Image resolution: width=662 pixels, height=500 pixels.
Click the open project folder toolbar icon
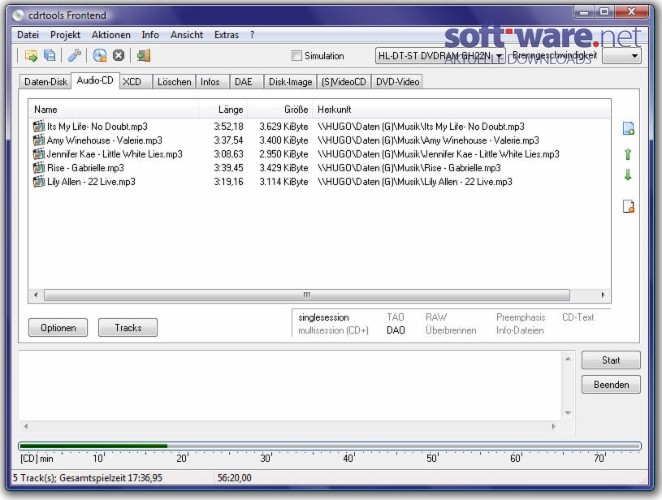click(31, 55)
